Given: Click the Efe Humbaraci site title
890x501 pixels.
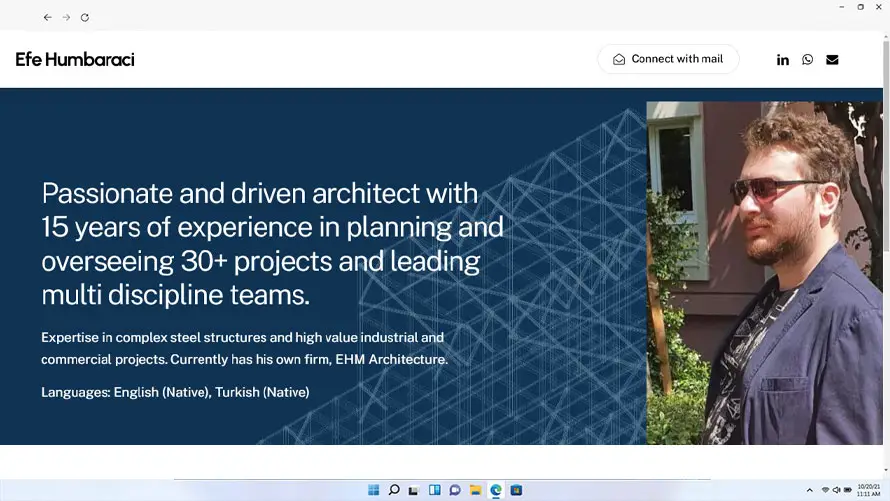Looking at the screenshot, I should [x=75, y=60].
